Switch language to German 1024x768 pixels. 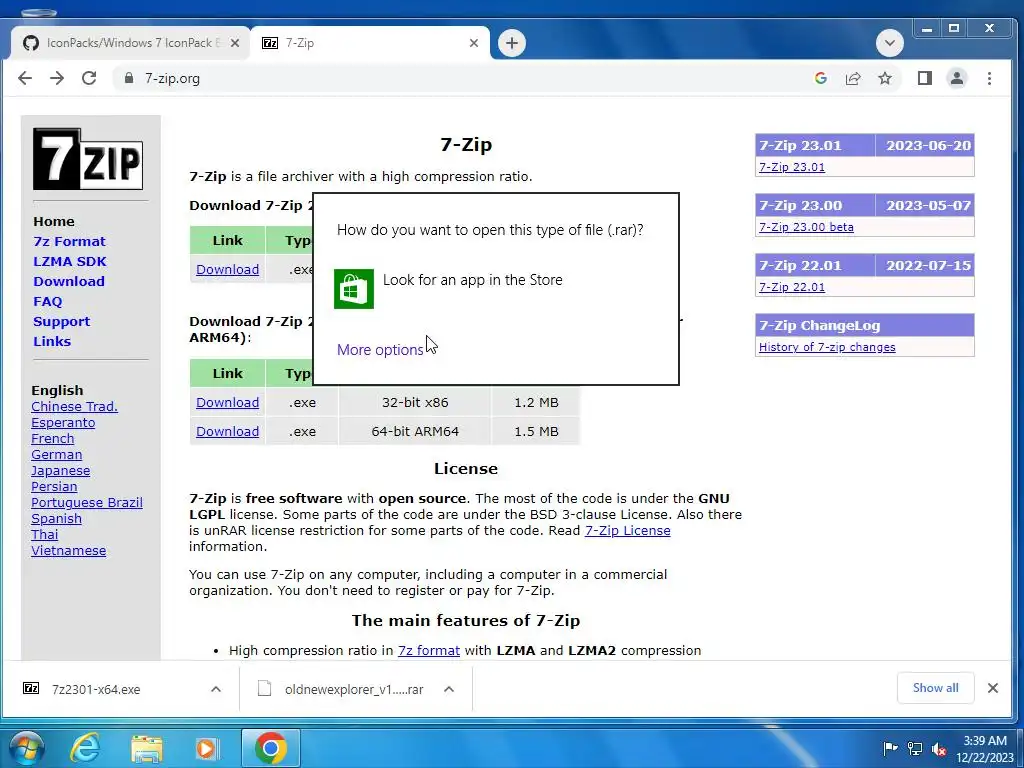(56, 455)
